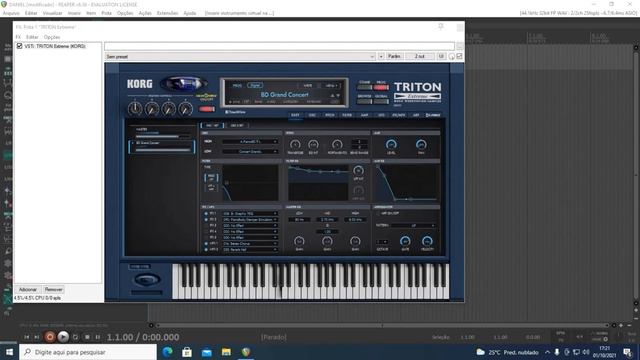The image size is (640, 360).
Task: Stop playback in the transport bar
Action: coord(87,337)
